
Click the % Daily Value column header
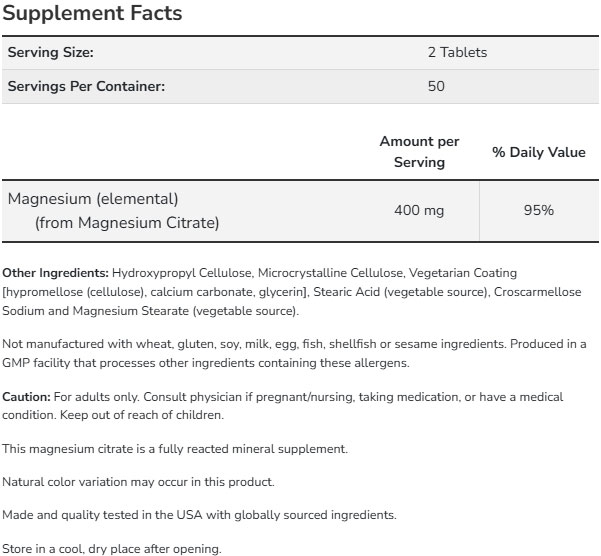pyautogui.click(x=539, y=153)
